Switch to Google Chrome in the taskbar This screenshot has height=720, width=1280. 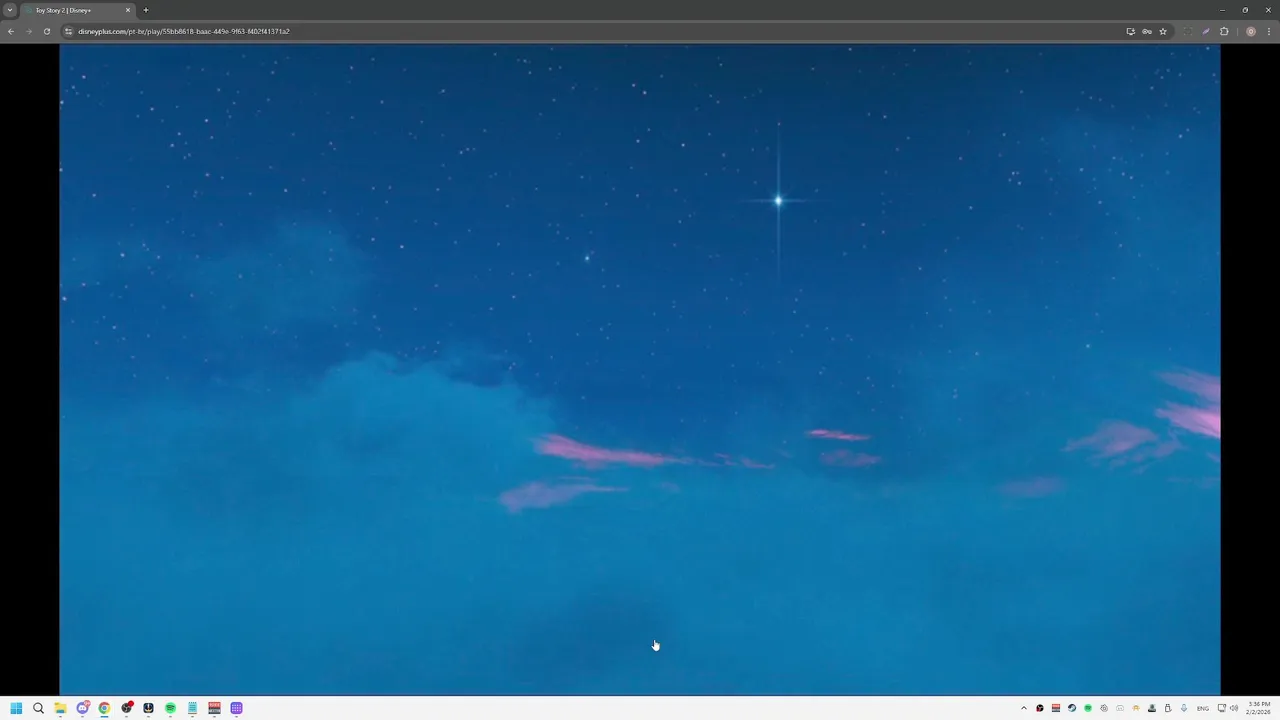coord(104,708)
